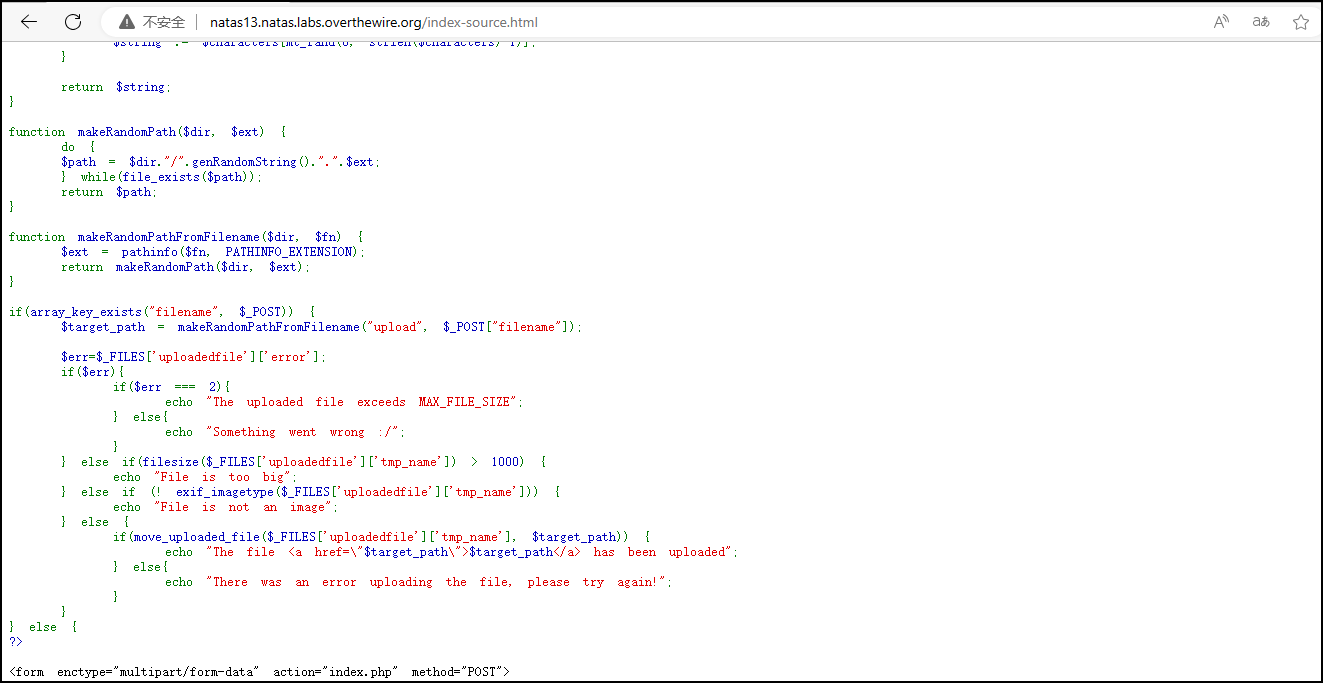The width and height of the screenshot is (1323, 683).
Task: Add page to favorites with star icon
Action: pos(1300,22)
